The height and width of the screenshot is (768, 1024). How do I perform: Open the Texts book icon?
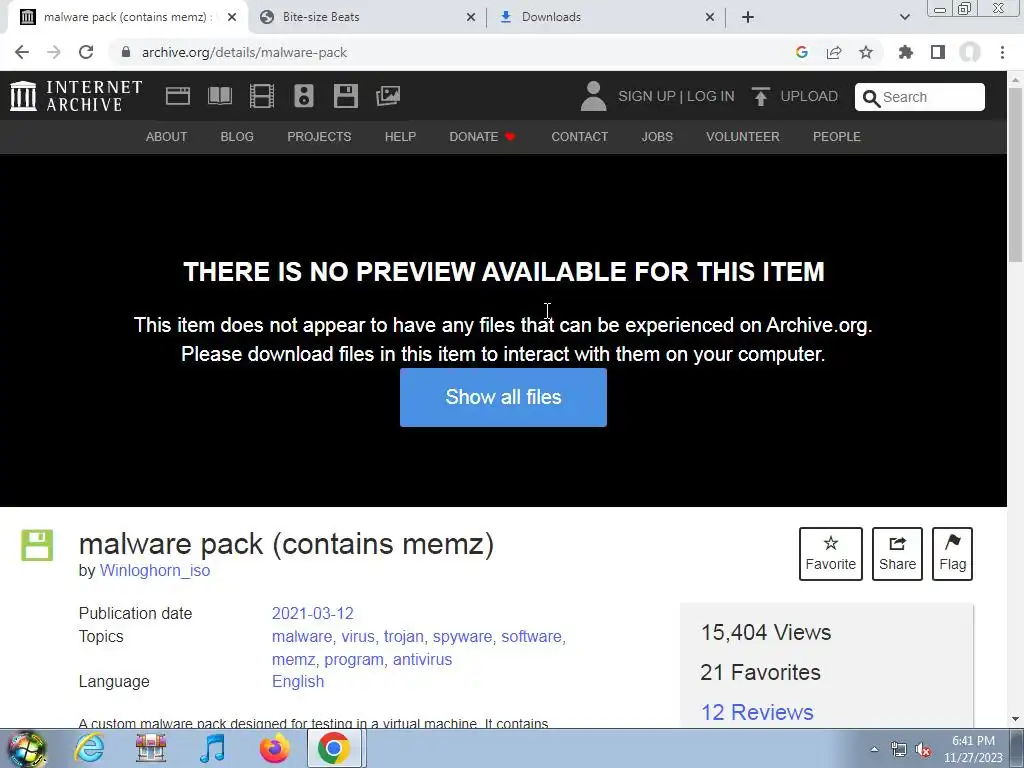click(220, 96)
